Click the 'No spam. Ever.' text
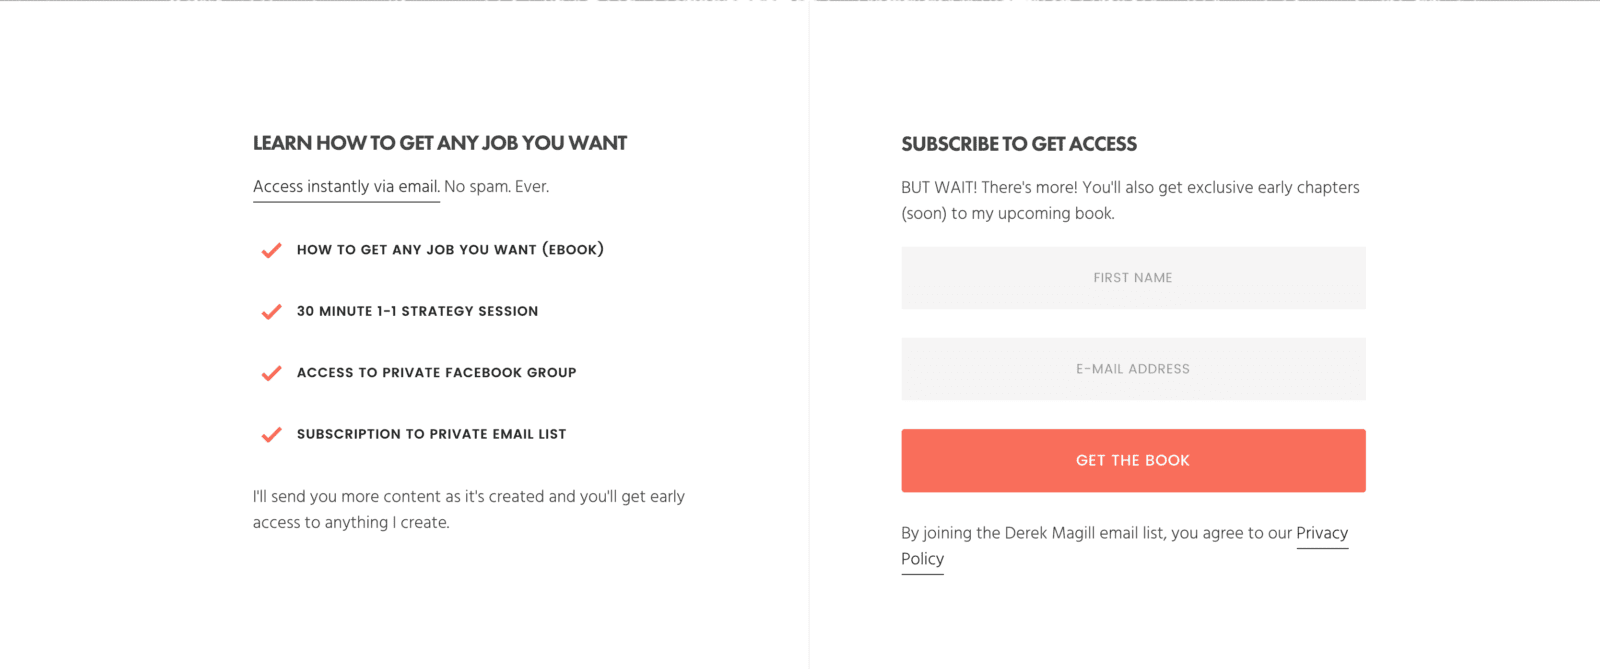 click(x=496, y=186)
